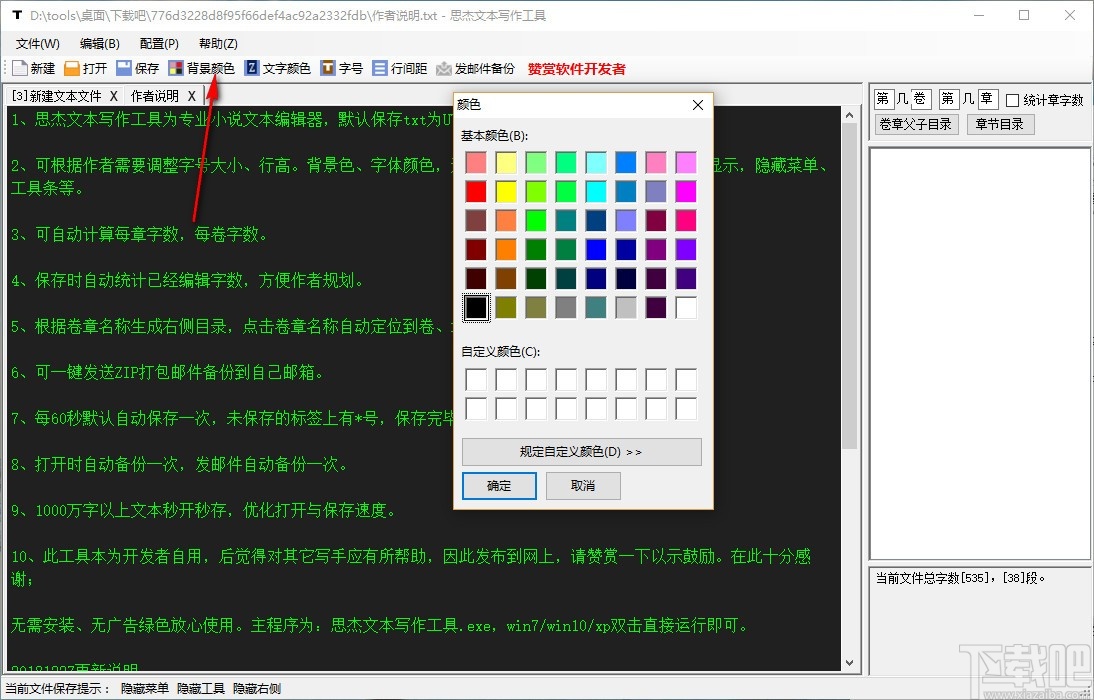Open the 文字颜色 text color tool

tap(278, 68)
